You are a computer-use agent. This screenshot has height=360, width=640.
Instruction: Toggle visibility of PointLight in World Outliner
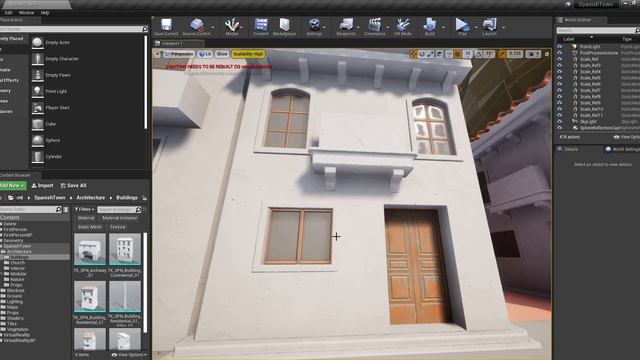pos(560,47)
